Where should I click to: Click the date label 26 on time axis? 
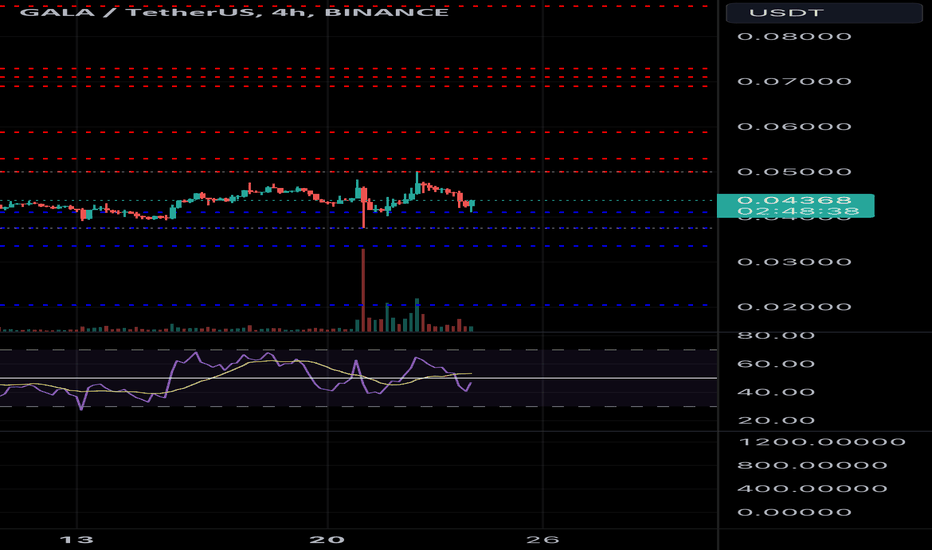click(543, 540)
